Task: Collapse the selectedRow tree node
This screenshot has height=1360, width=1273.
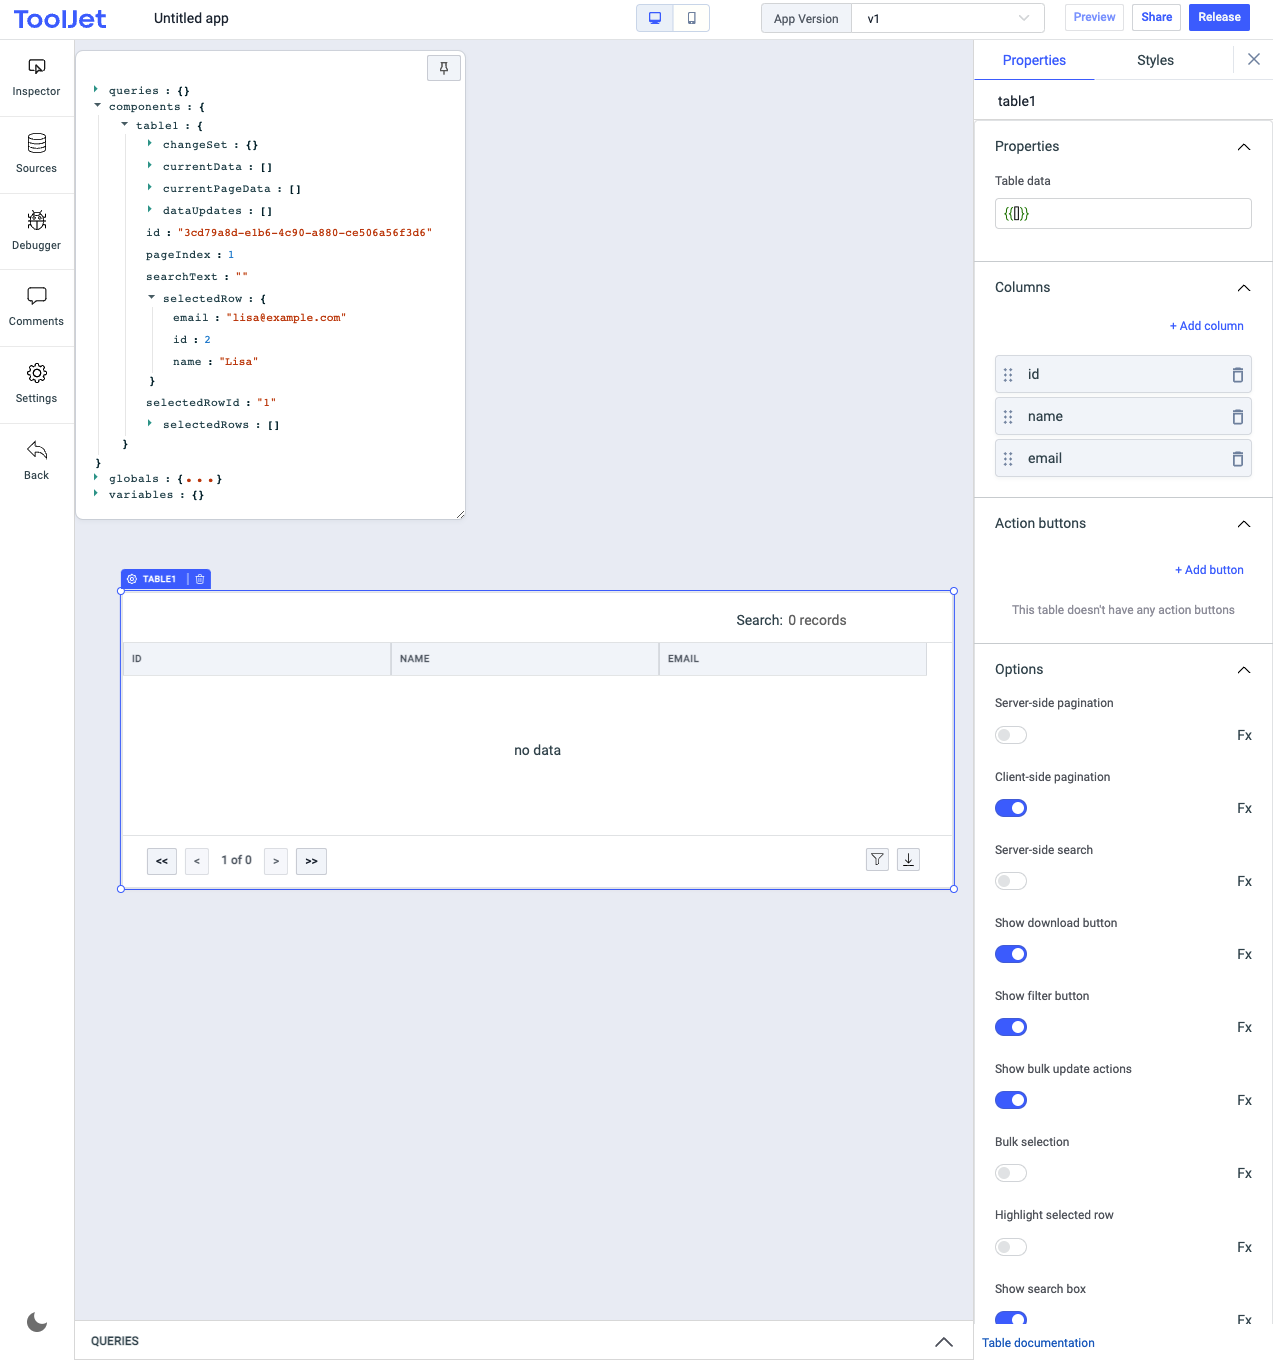Action: coord(151,297)
